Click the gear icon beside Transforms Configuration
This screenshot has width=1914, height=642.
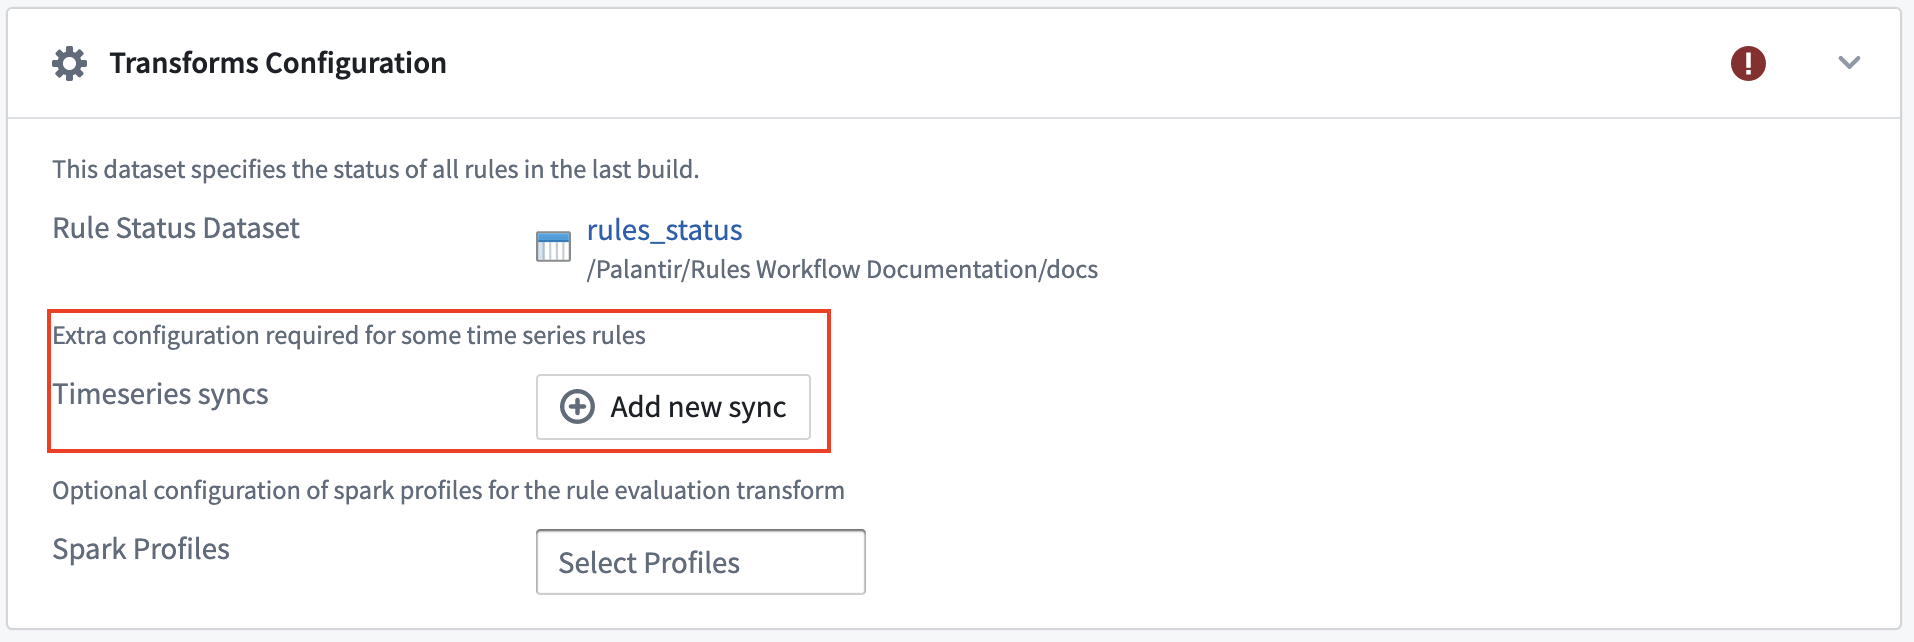click(69, 63)
